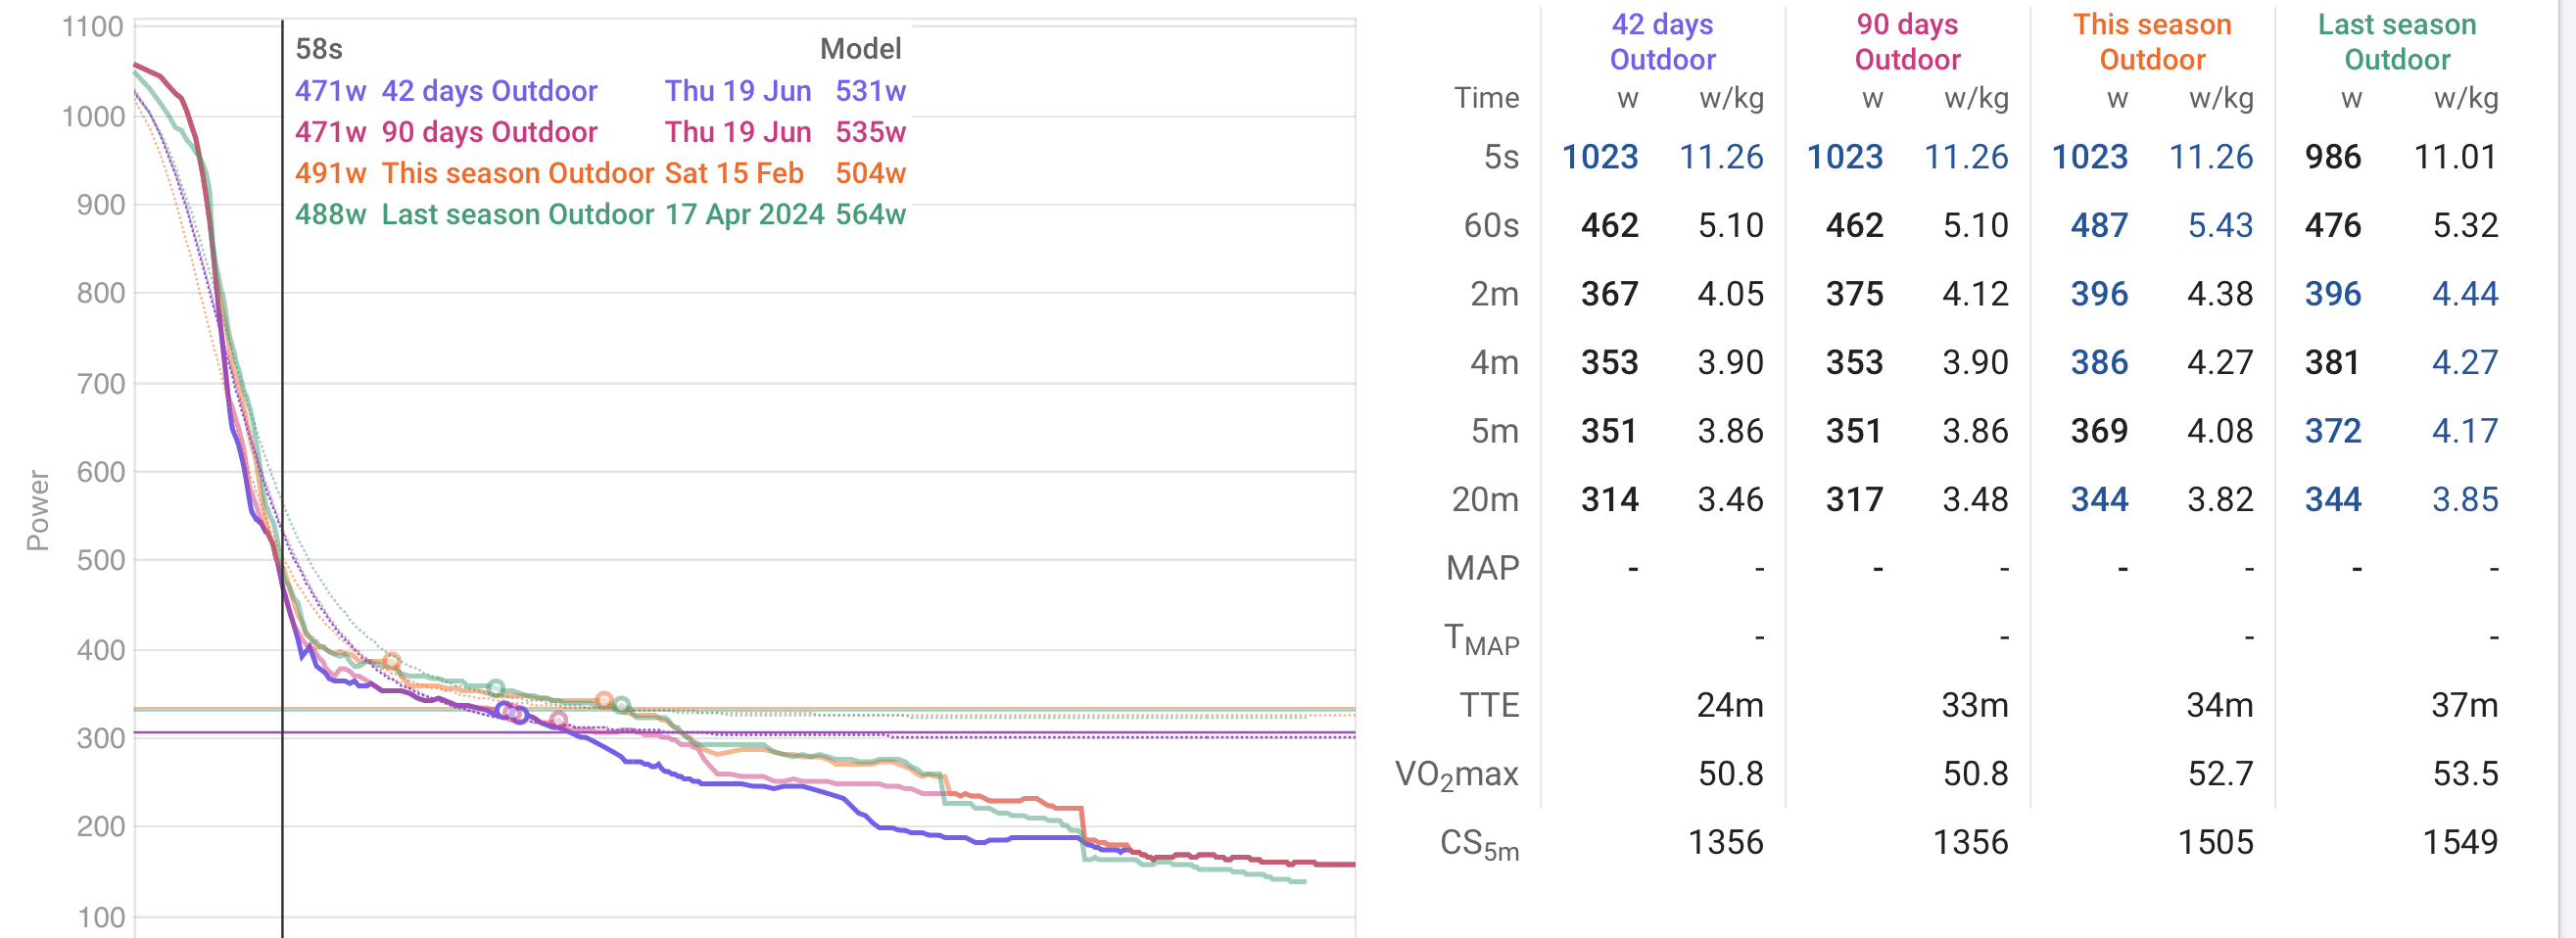The width and height of the screenshot is (2576, 938).
Task: Click the "17 Apr 2024" date in the tooltip
Action: [744, 214]
